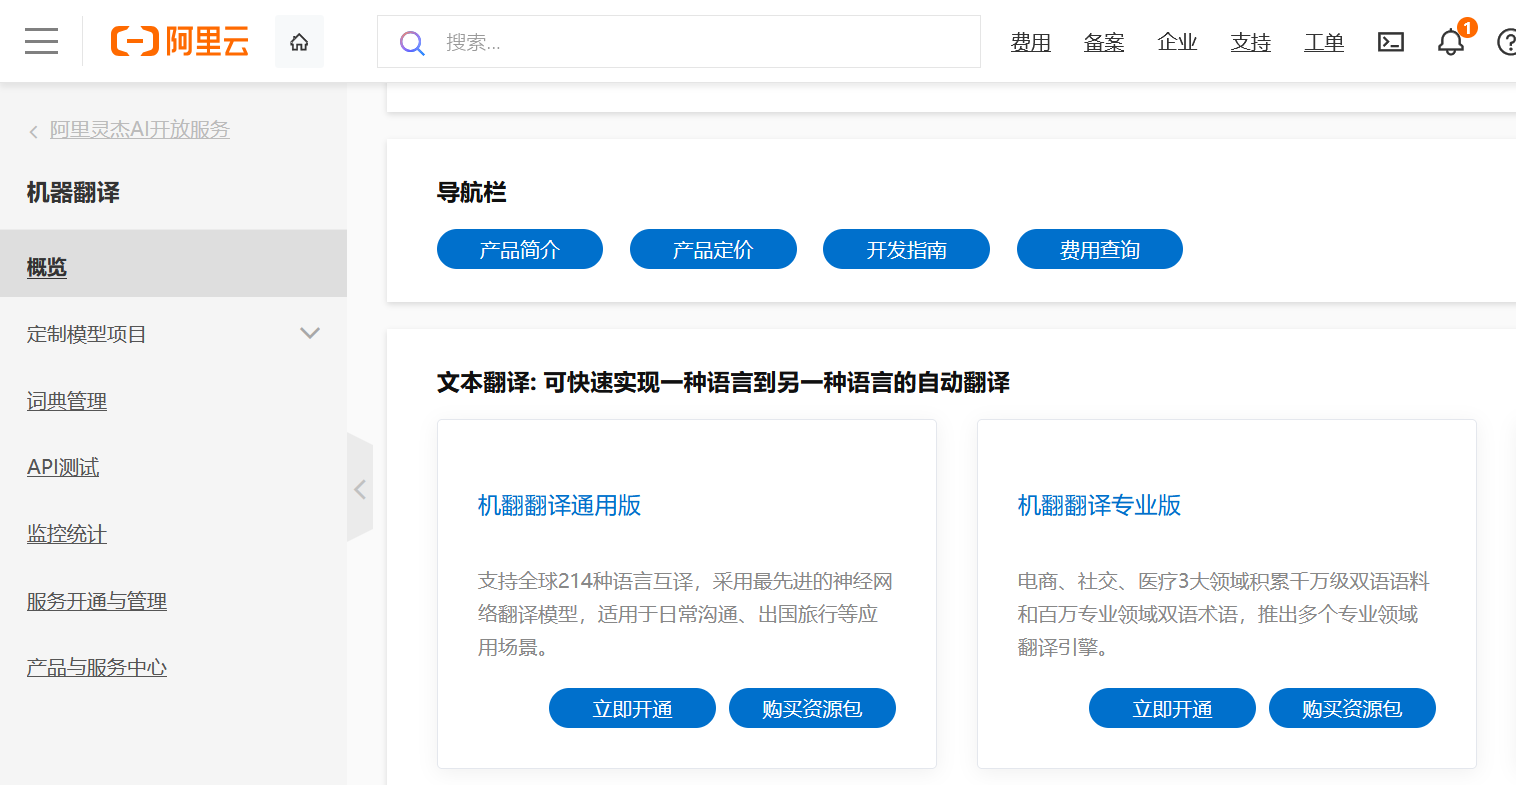Click the 产品定价 navigation button

713,250
